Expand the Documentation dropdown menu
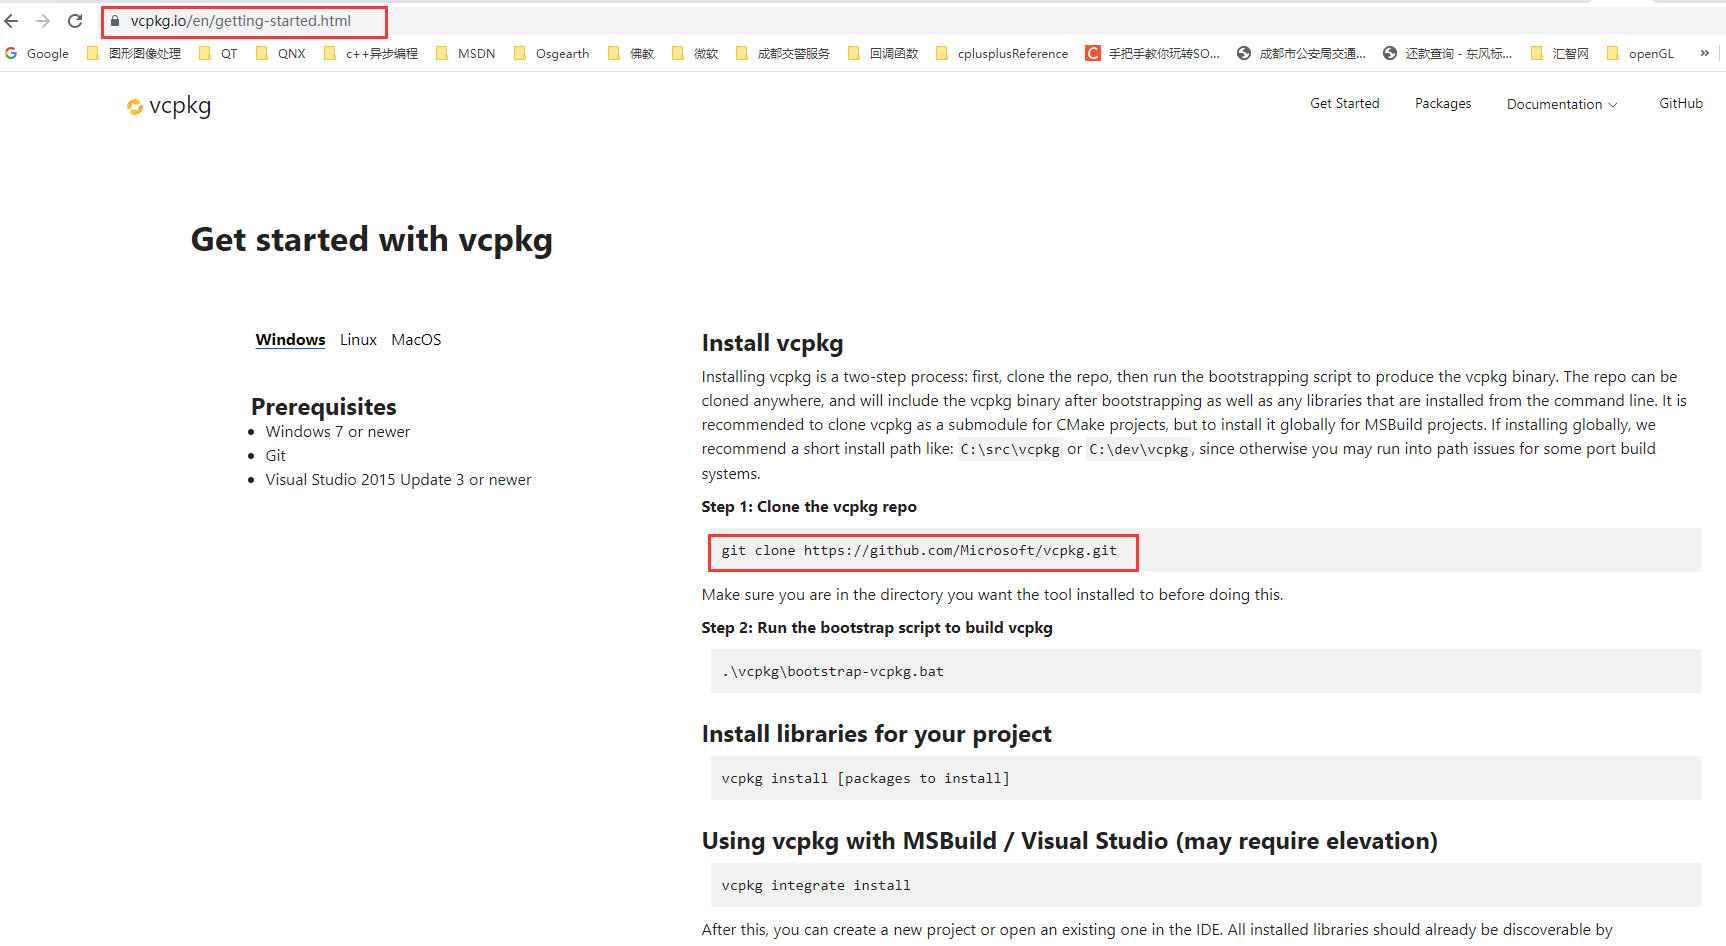The width and height of the screenshot is (1726, 946). pos(1561,104)
